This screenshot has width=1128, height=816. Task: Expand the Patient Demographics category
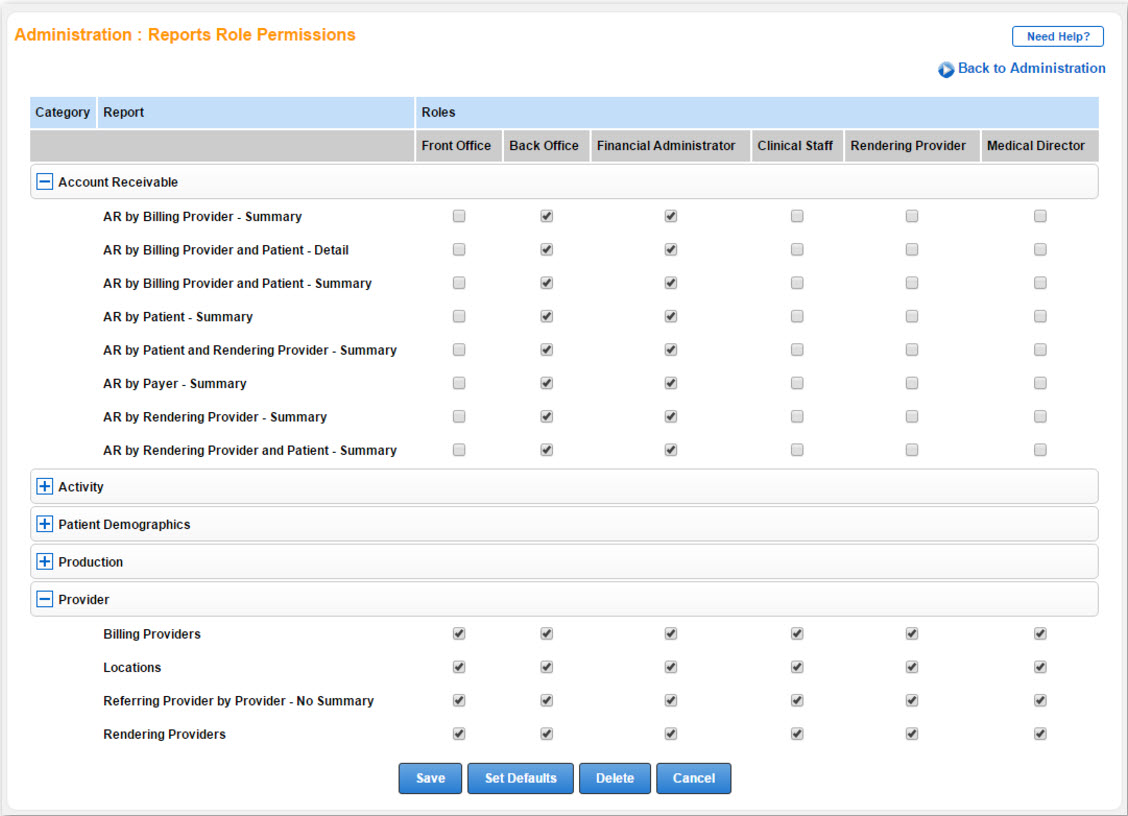tap(44, 524)
